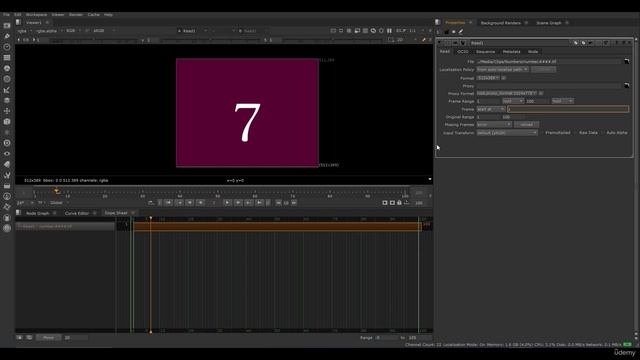Image resolution: width=640 pixels, height=360 pixels.
Task: Select the Read1 row in Dope Sheet list
Action: (65, 226)
